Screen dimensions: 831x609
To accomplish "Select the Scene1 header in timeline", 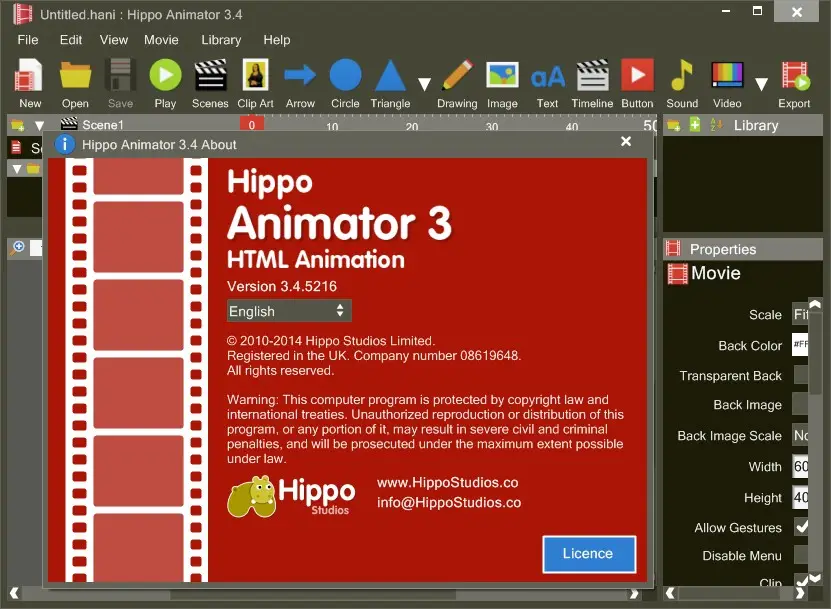I will coord(92,125).
